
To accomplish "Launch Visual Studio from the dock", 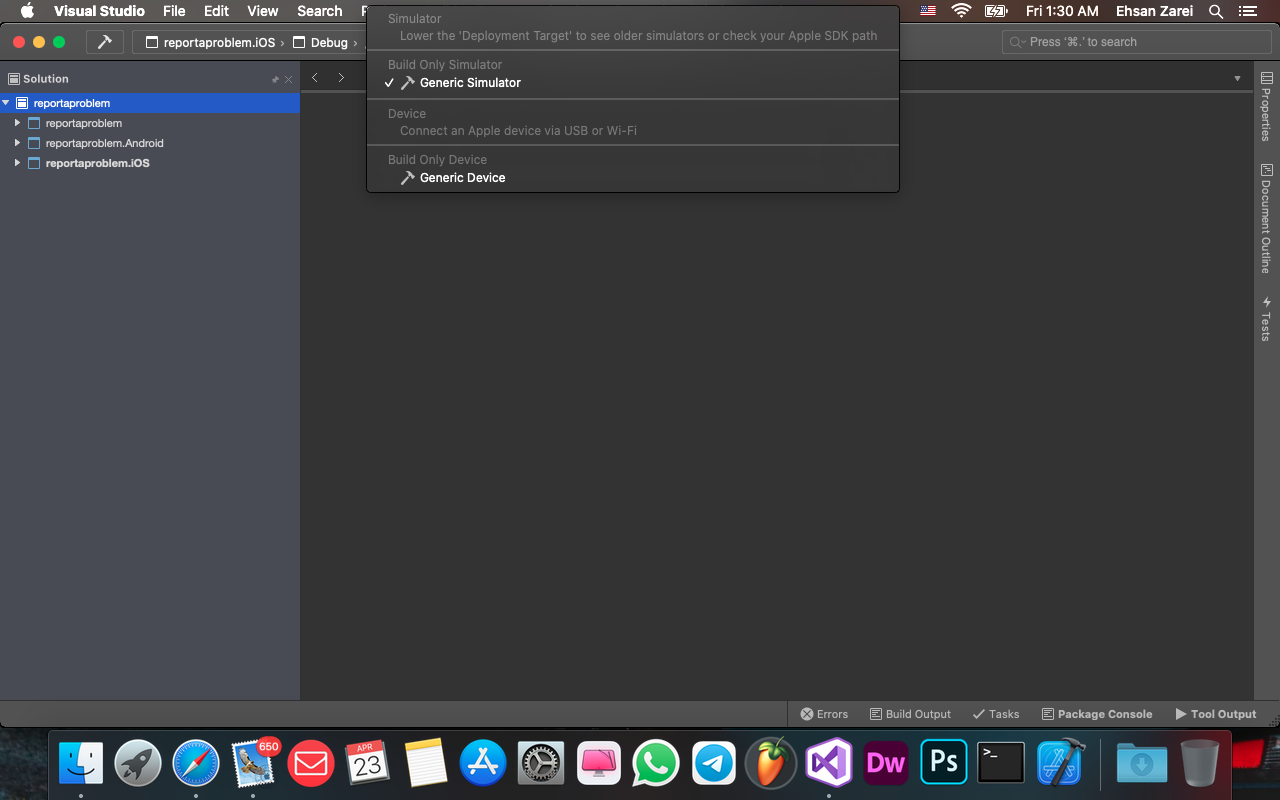I will click(x=828, y=762).
